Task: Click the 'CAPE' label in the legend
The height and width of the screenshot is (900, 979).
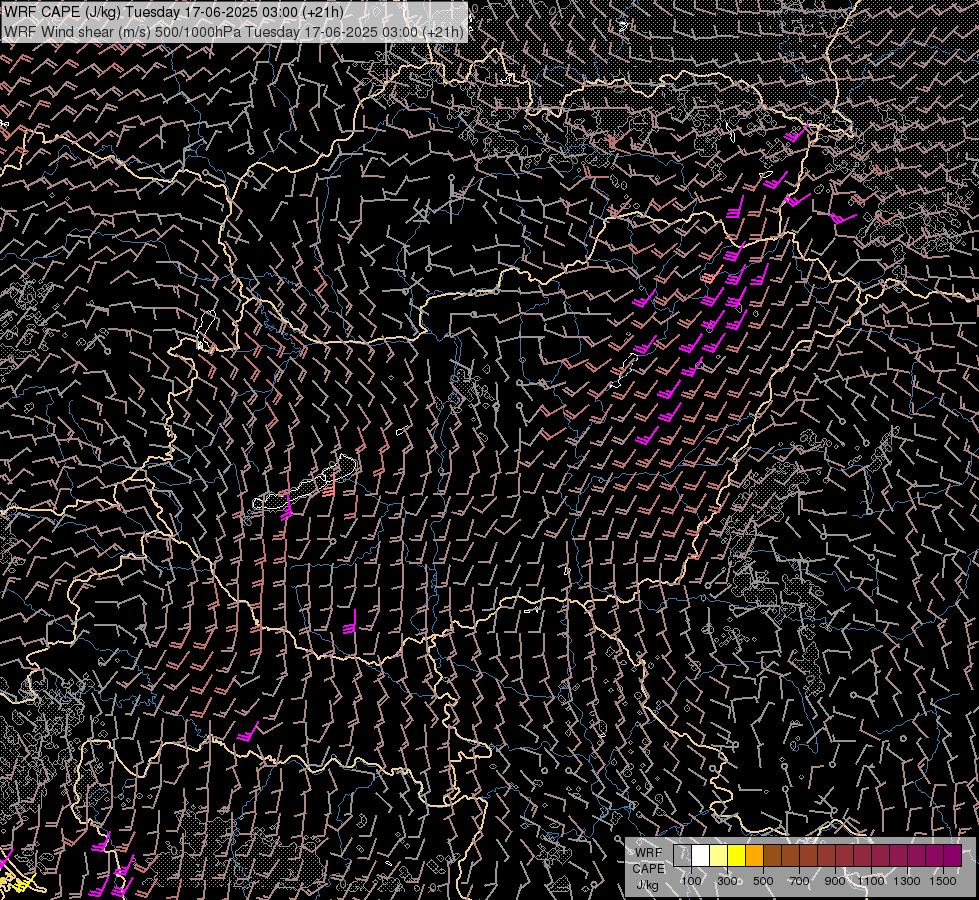Action: [x=648, y=869]
